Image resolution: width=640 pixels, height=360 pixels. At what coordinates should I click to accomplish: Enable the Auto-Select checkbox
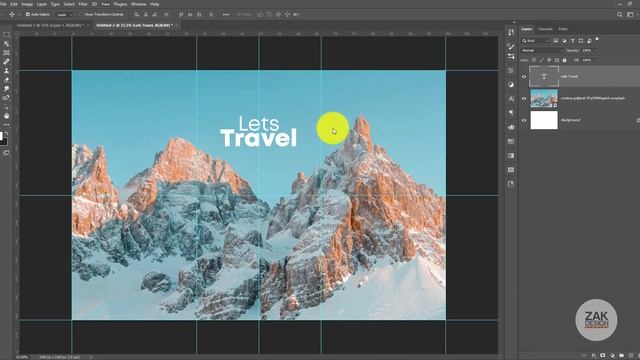(x=28, y=14)
